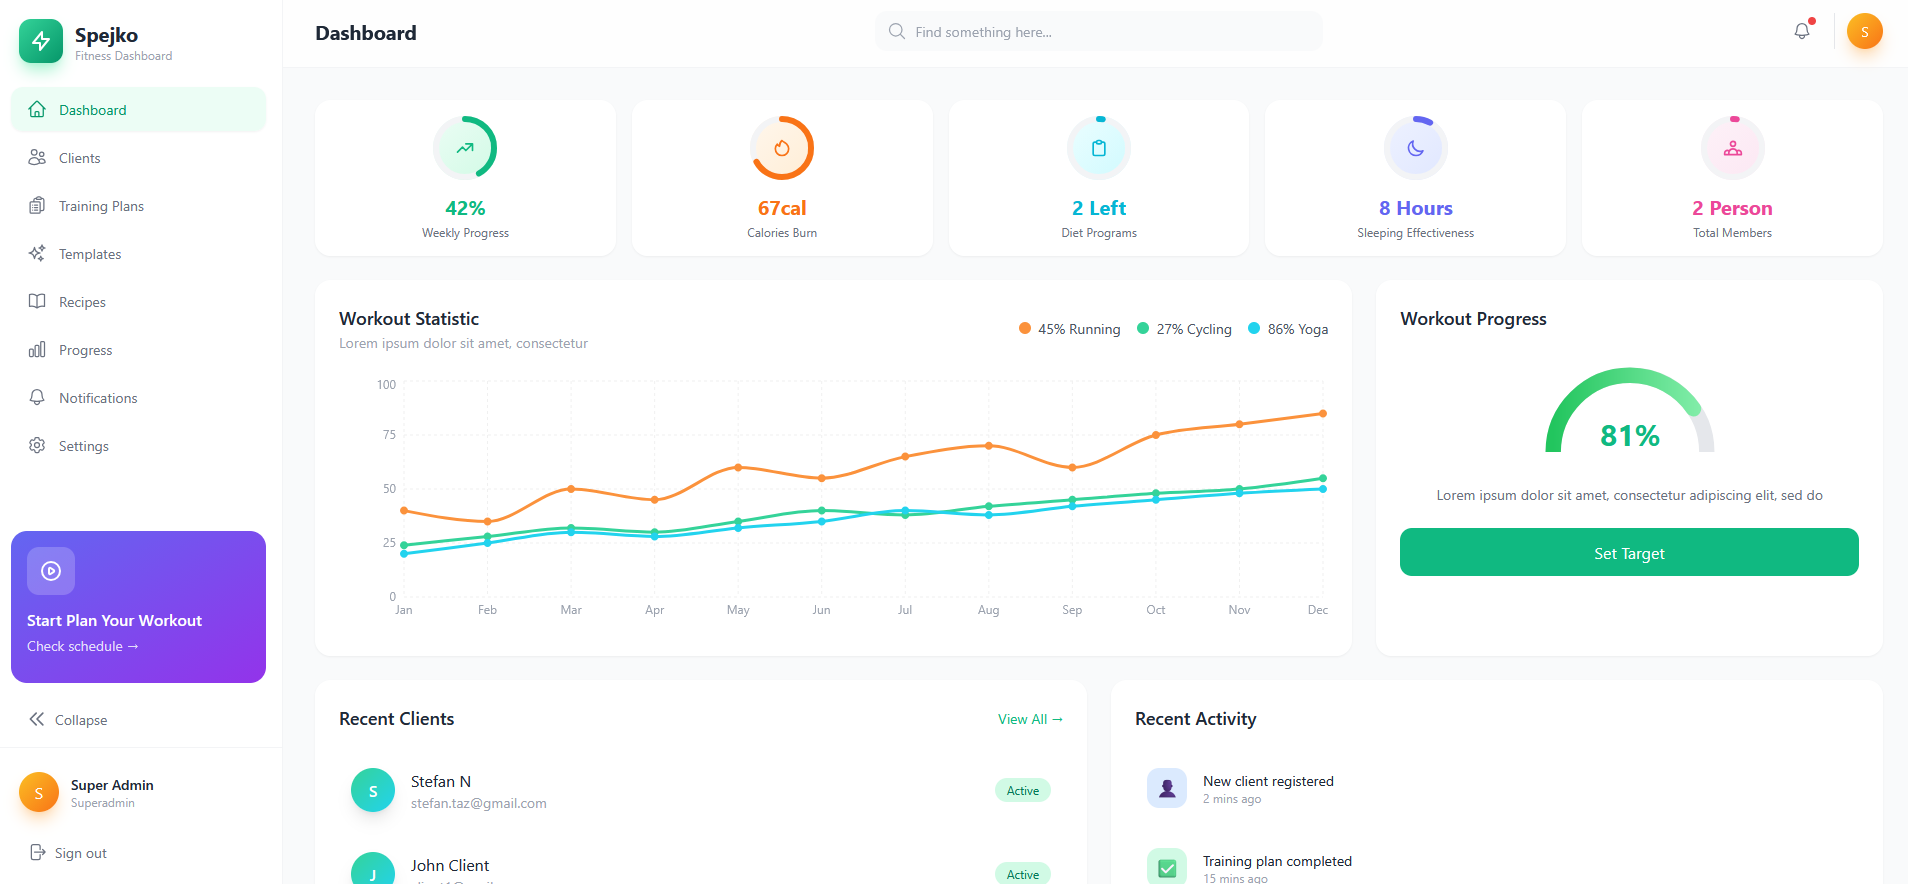
Task: Select client name Stefan N
Action: pos(441,781)
